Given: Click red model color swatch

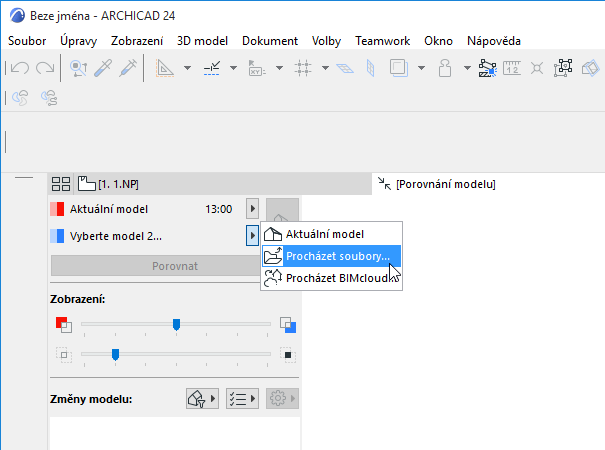Looking at the screenshot, I should (x=57, y=209).
